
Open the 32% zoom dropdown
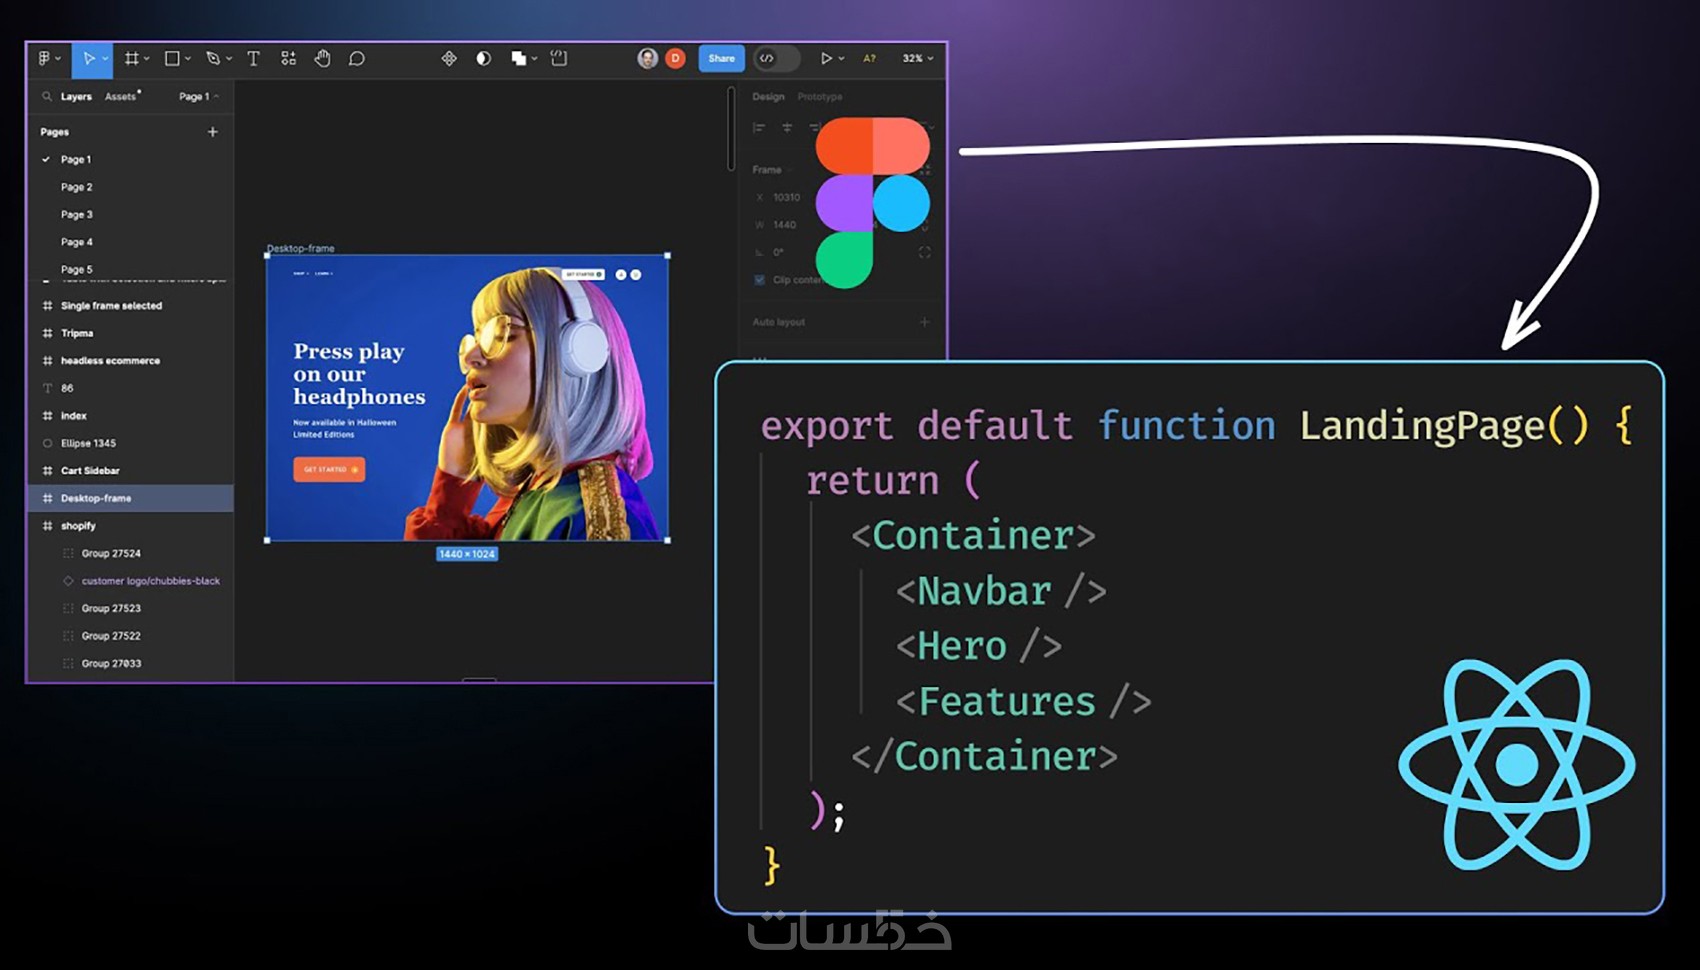917,59
